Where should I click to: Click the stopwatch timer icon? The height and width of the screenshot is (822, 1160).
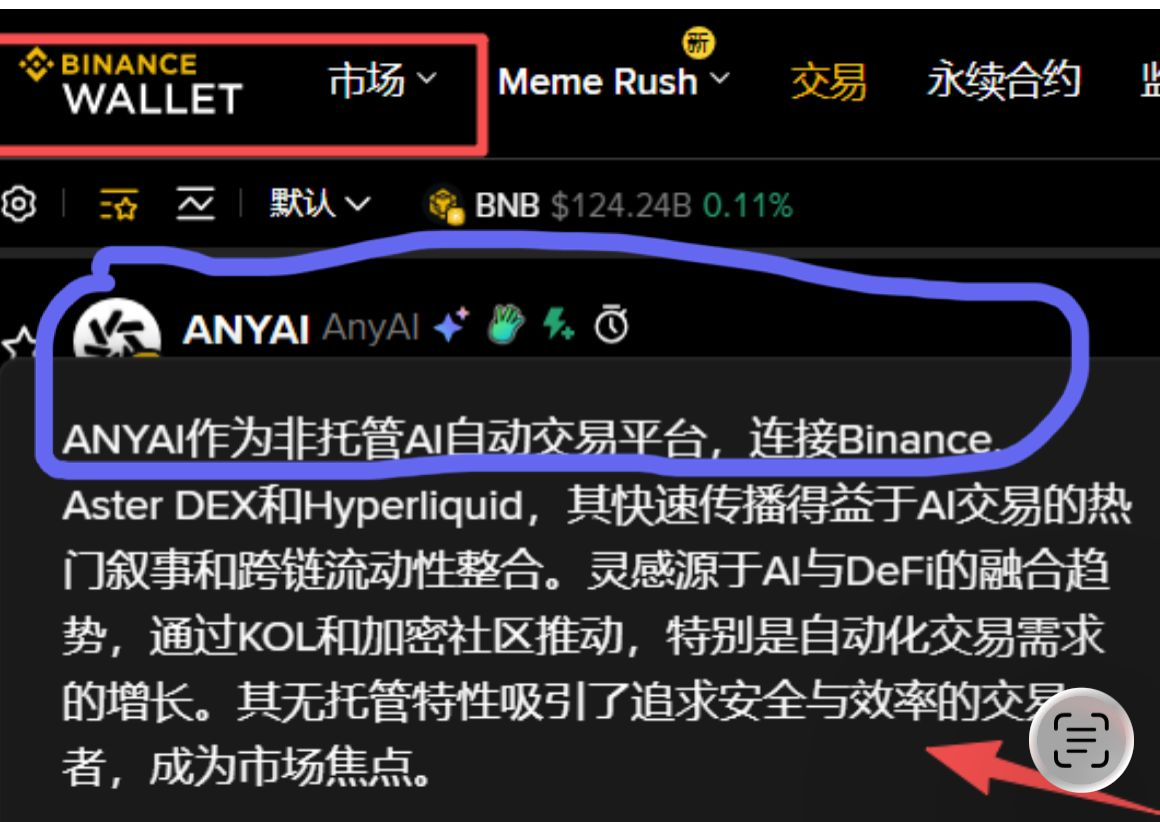pyautogui.click(x=611, y=324)
